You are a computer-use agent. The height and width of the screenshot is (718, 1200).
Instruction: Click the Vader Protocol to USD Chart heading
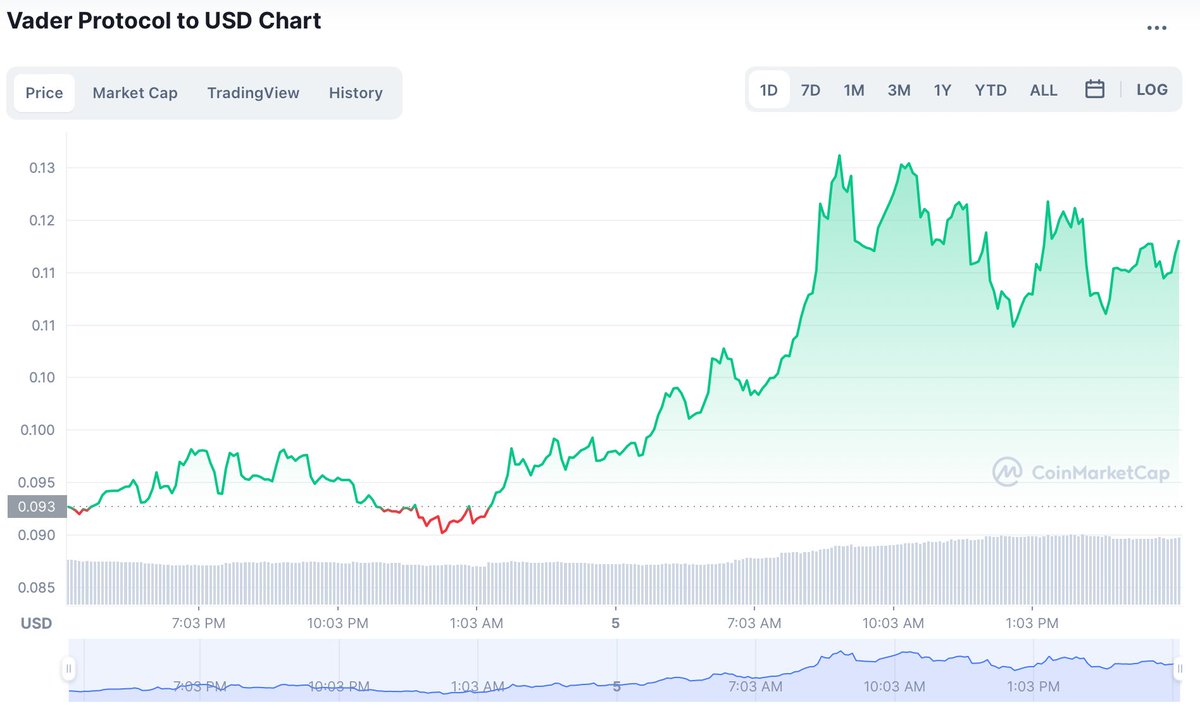(x=164, y=20)
